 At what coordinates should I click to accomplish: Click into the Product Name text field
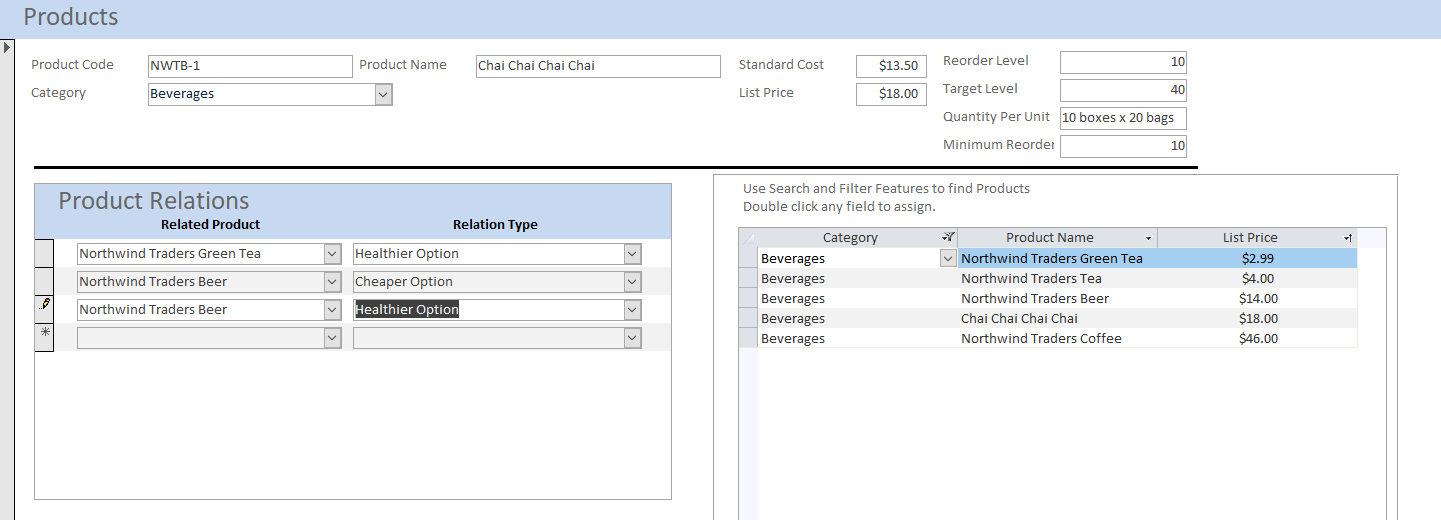(x=597, y=66)
